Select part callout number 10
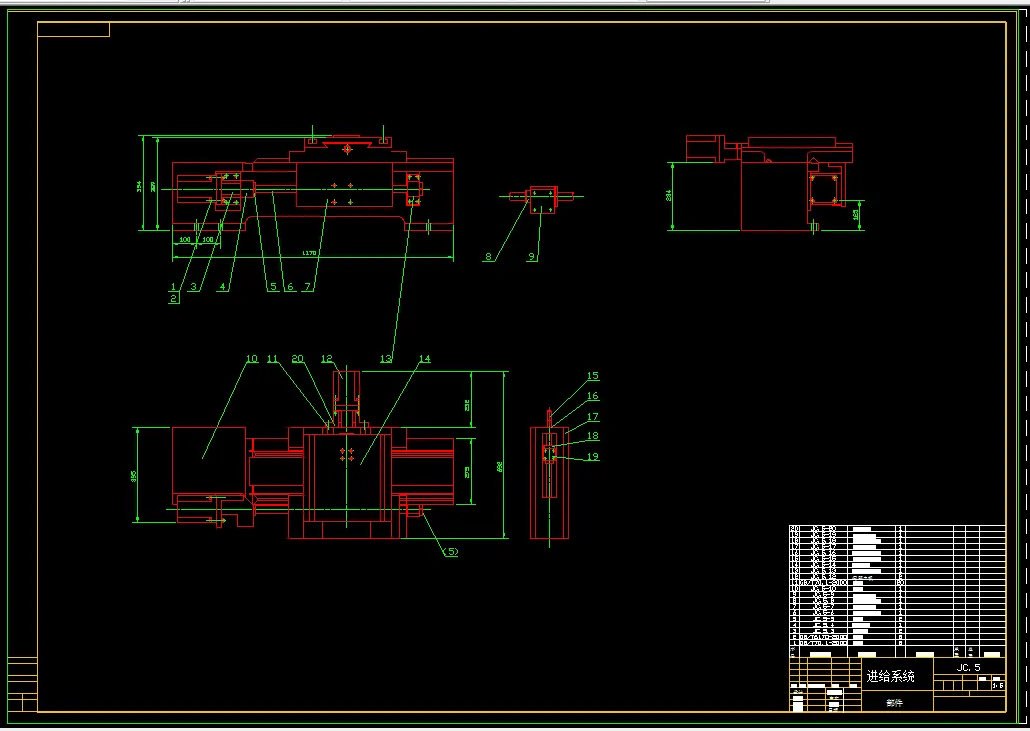This screenshot has width=1030, height=731. click(252, 359)
